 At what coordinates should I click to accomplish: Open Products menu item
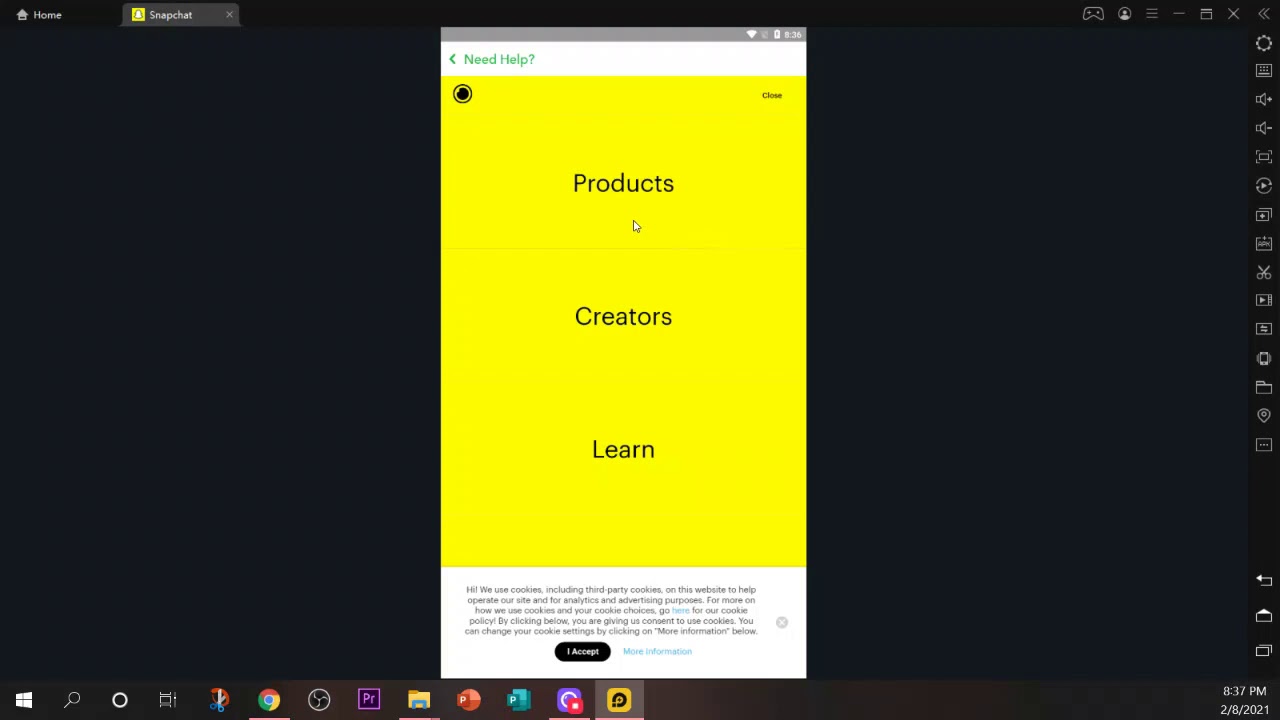click(x=623, y=183)
